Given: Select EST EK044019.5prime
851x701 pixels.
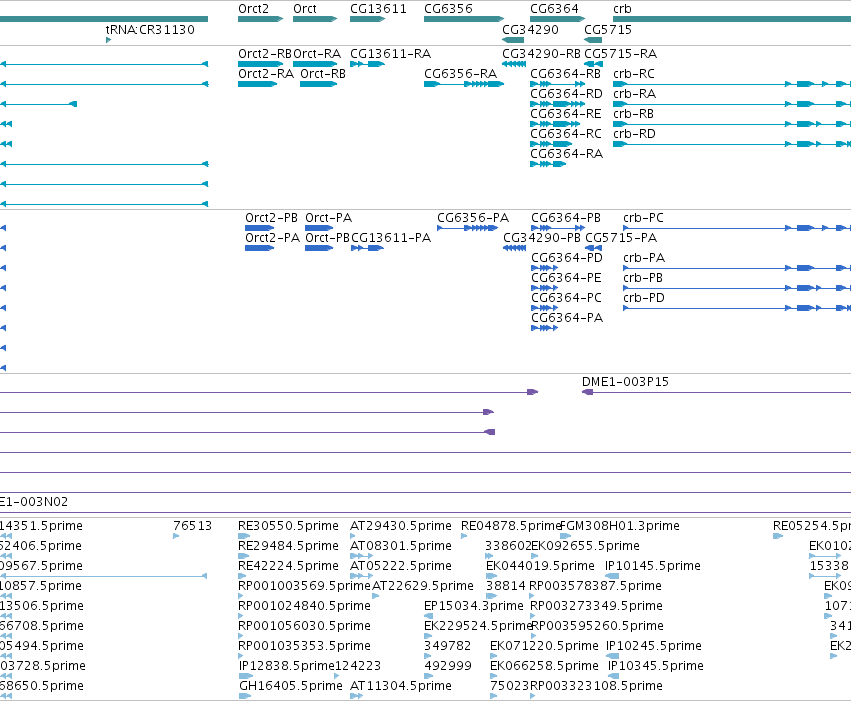Looking at the screenshot, I should pyautogui.click(x=491, y=576).
